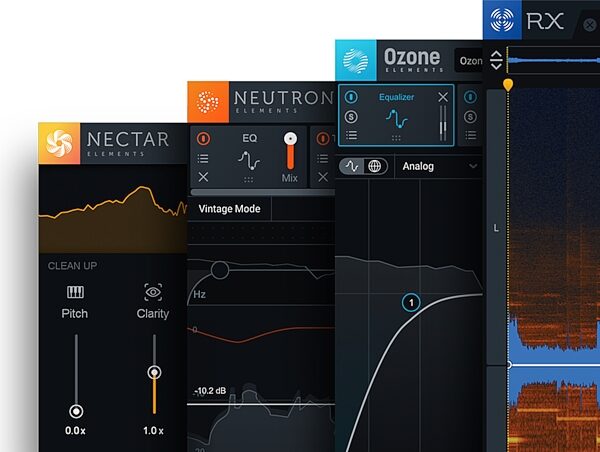Click the Vintage Mode button
The height and width of the screenshot is (452, 600).
click(230, 209)
